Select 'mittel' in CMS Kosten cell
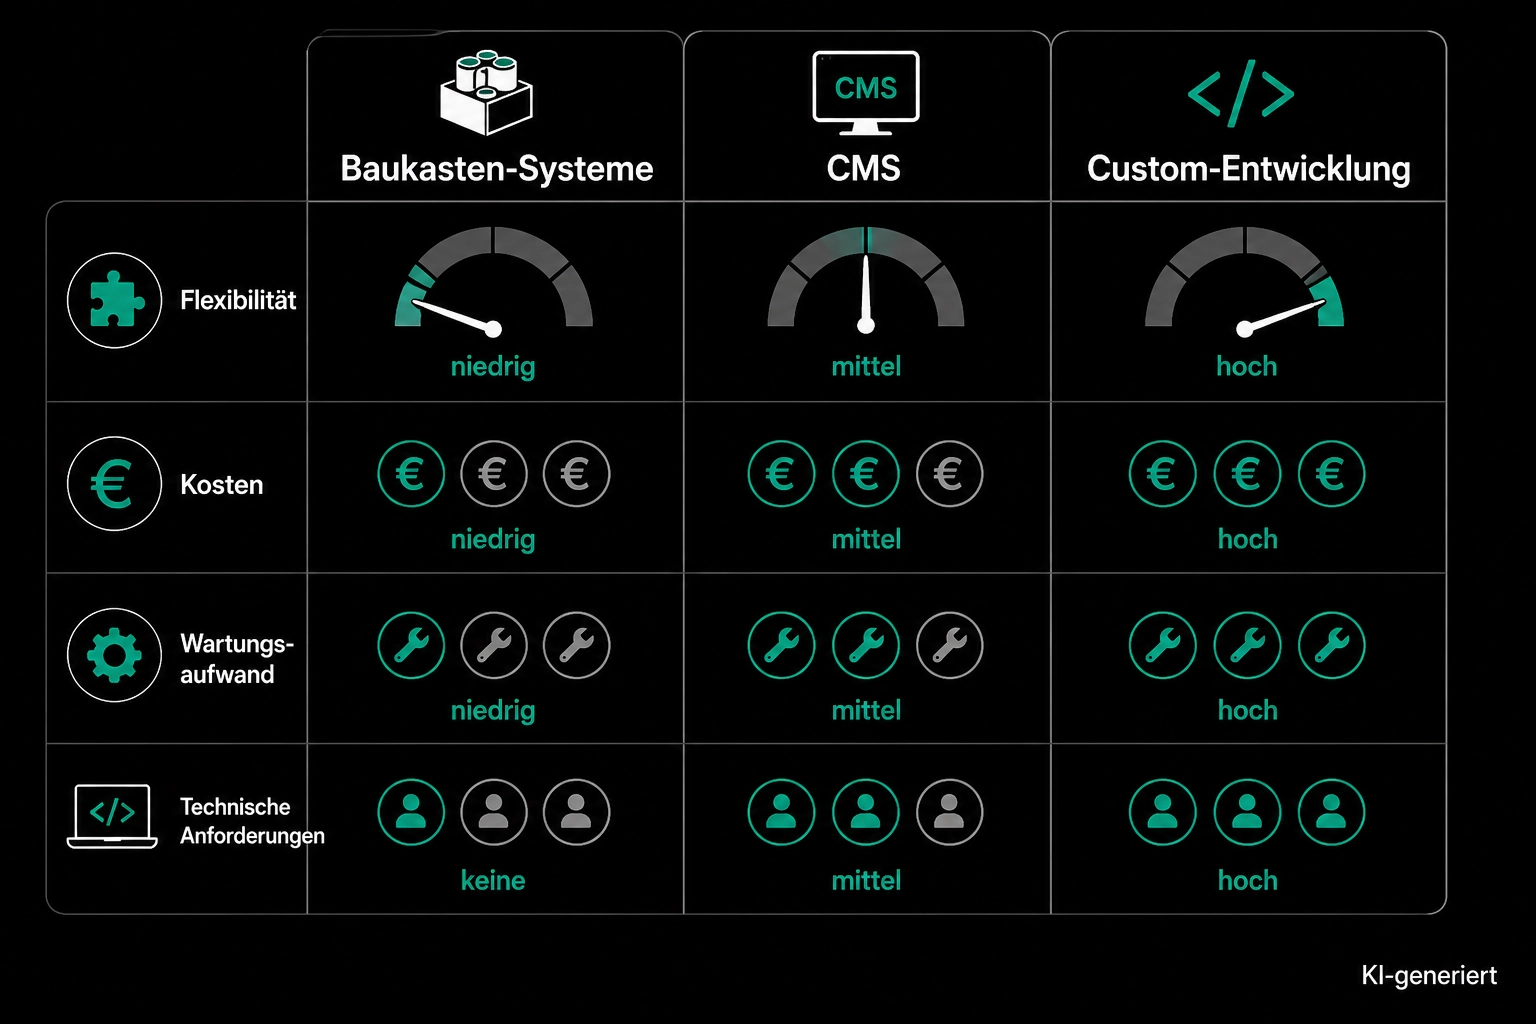Screen dimensions: 1536x1024 866,539
